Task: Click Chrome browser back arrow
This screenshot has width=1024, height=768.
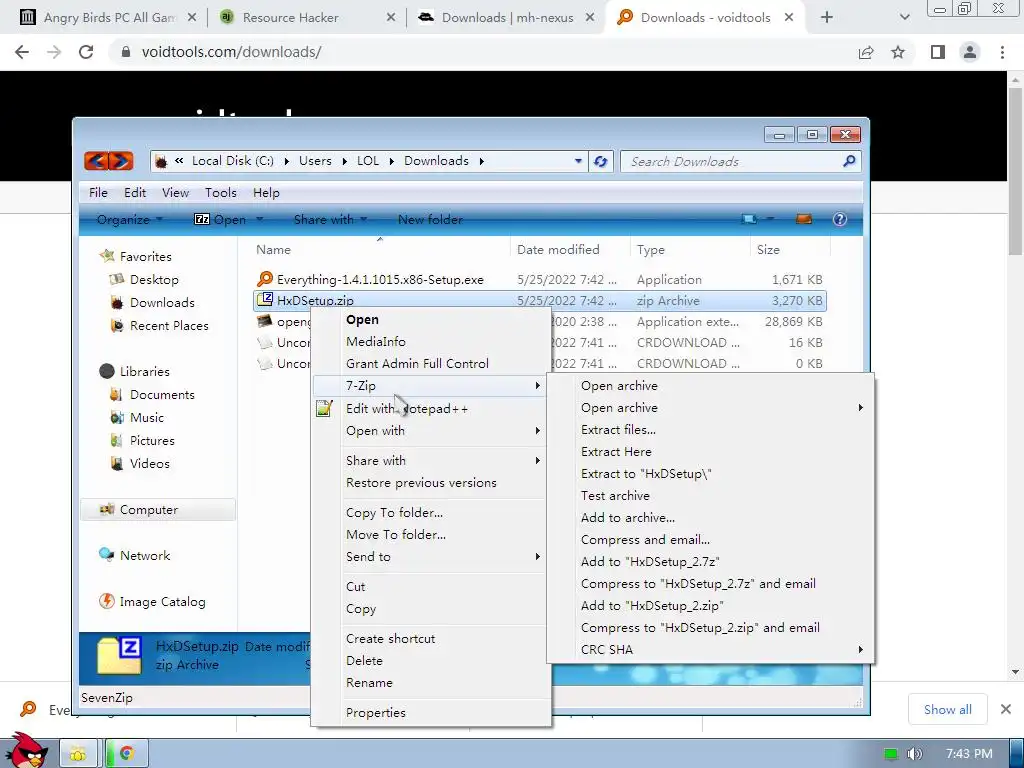Action: click(x=22, y=52)
